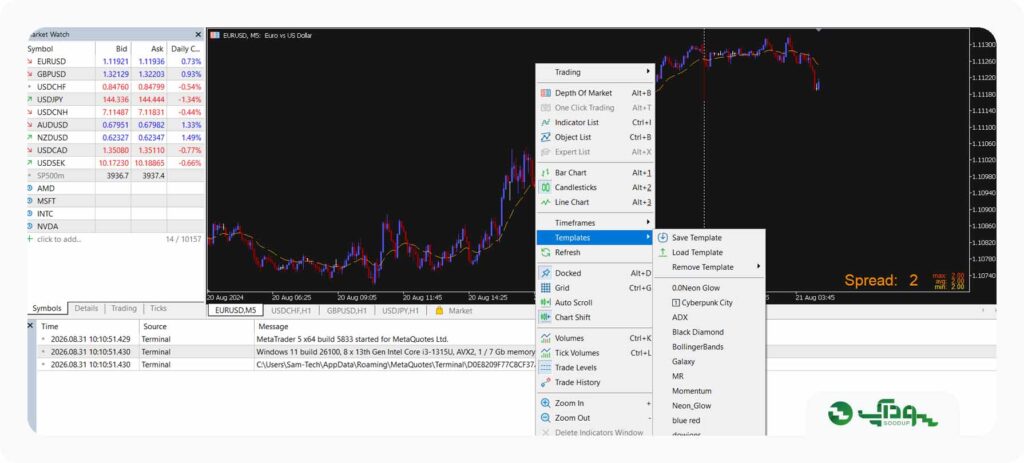This screenshot has height=463, width=1024.
Task: Toggle Grid display menu entry
Action: pos(595,288)
